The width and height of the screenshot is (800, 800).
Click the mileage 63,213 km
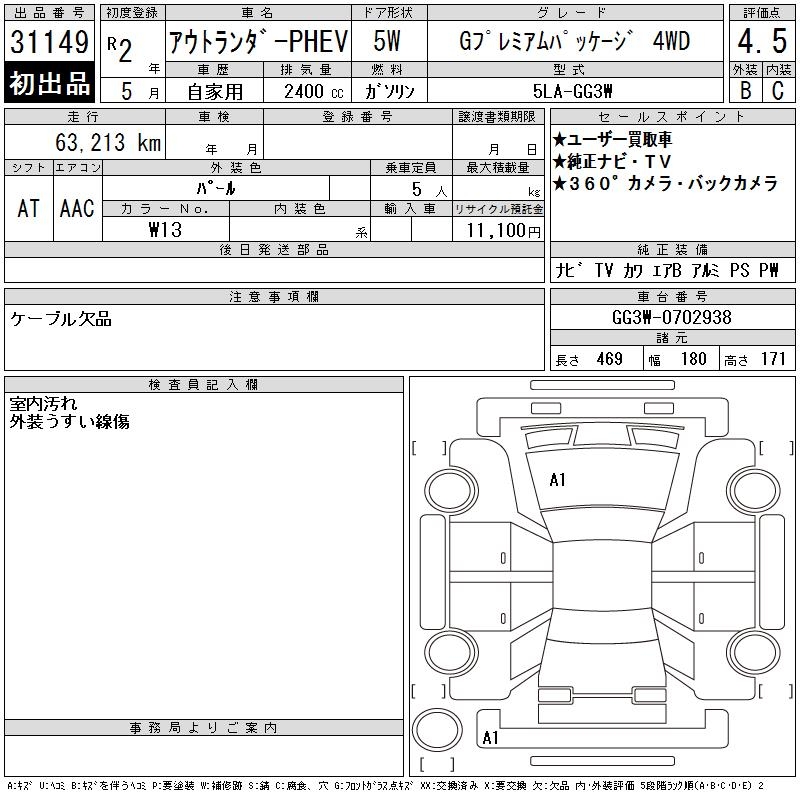tap(108, 142)
